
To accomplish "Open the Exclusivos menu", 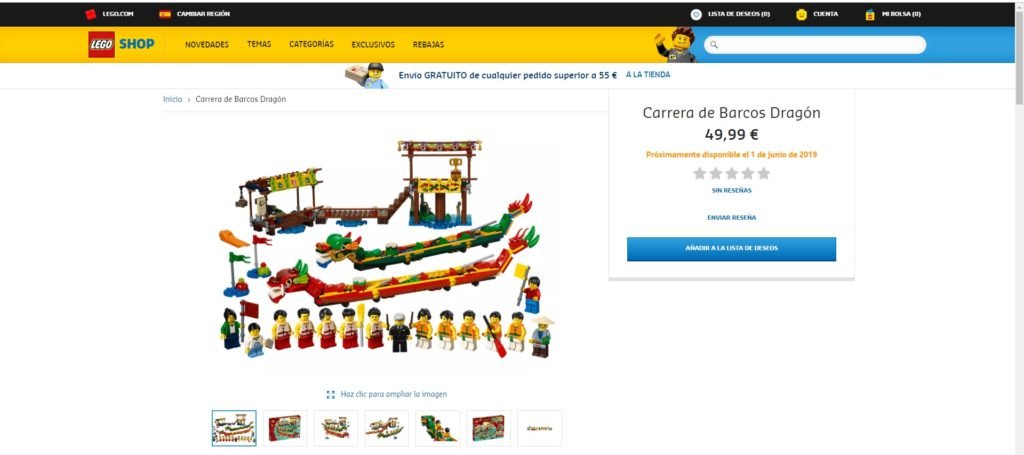I will (x=373, y=45).
